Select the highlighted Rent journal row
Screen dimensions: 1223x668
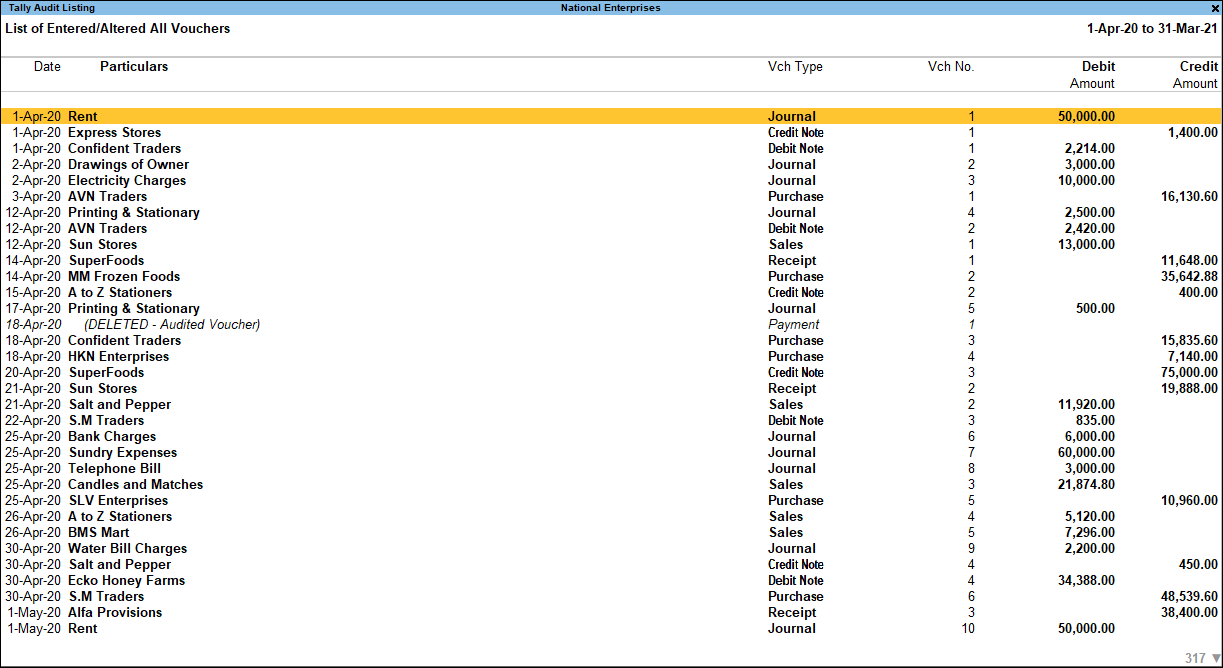point(611,116)
